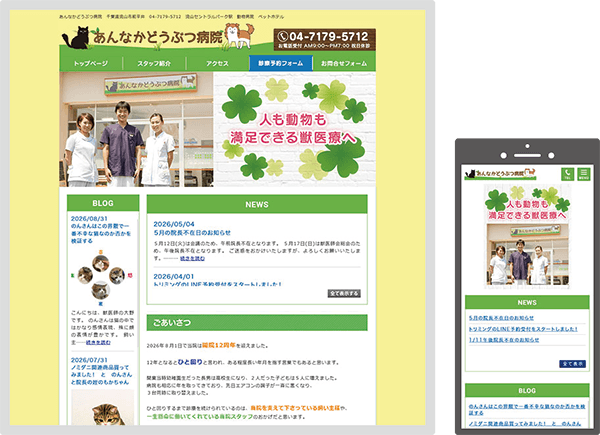Click the desktop BLOG section header
The height and width of the screenshot is (435, 600).
[x=103, y=203]
